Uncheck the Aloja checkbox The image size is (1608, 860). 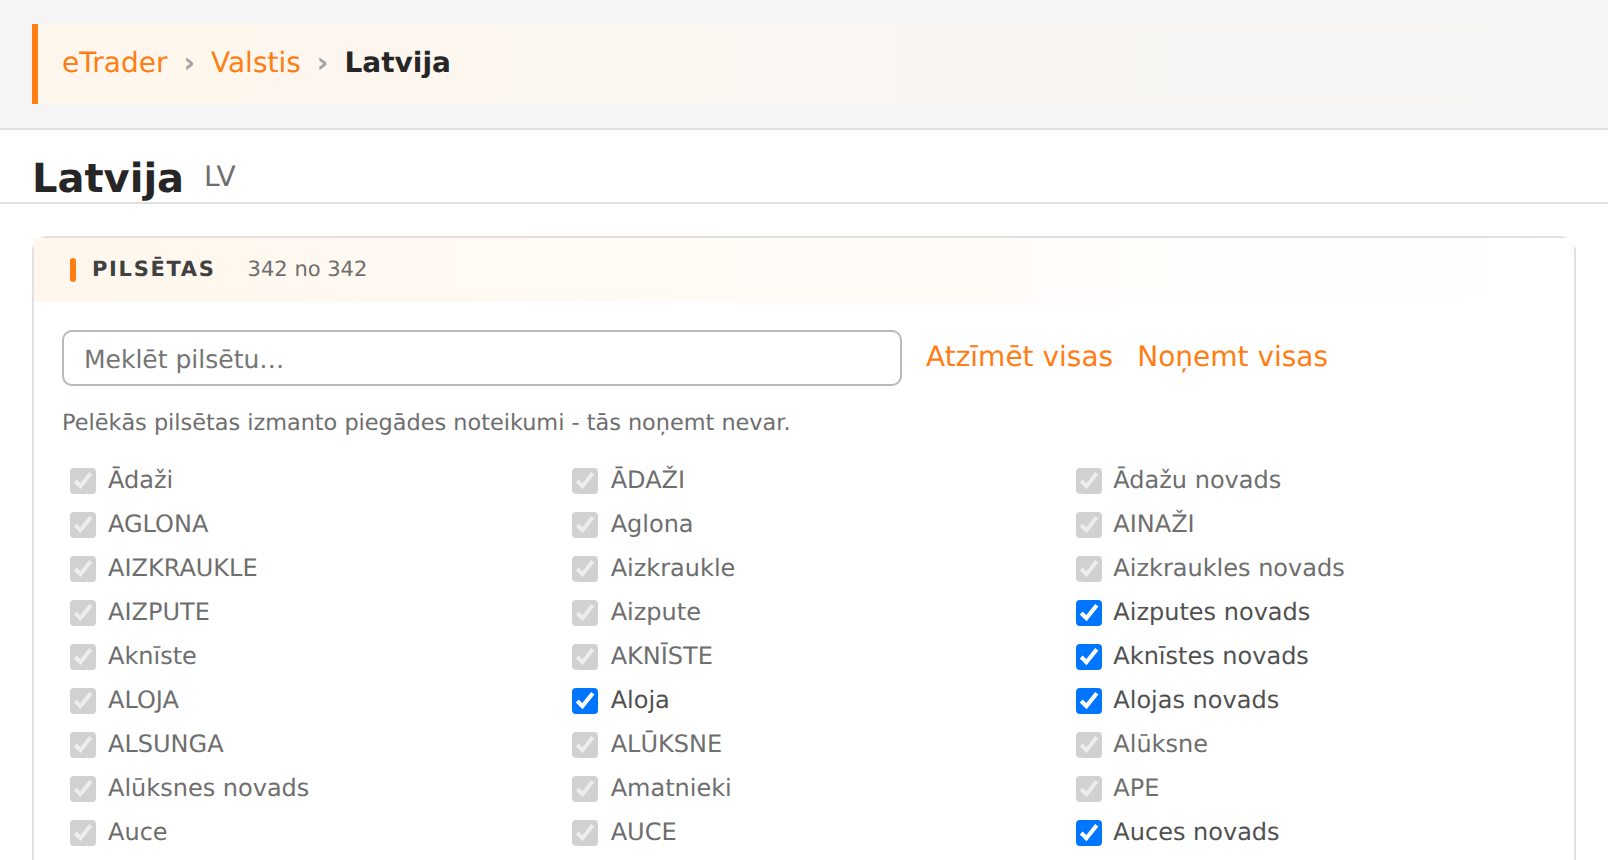(x=585, y=701)
